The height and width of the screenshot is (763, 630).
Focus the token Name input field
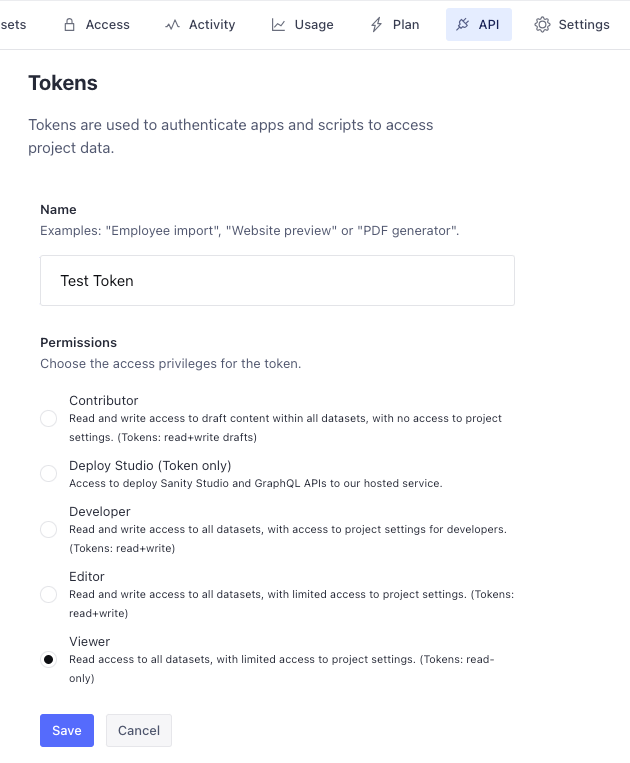(277, 281)
